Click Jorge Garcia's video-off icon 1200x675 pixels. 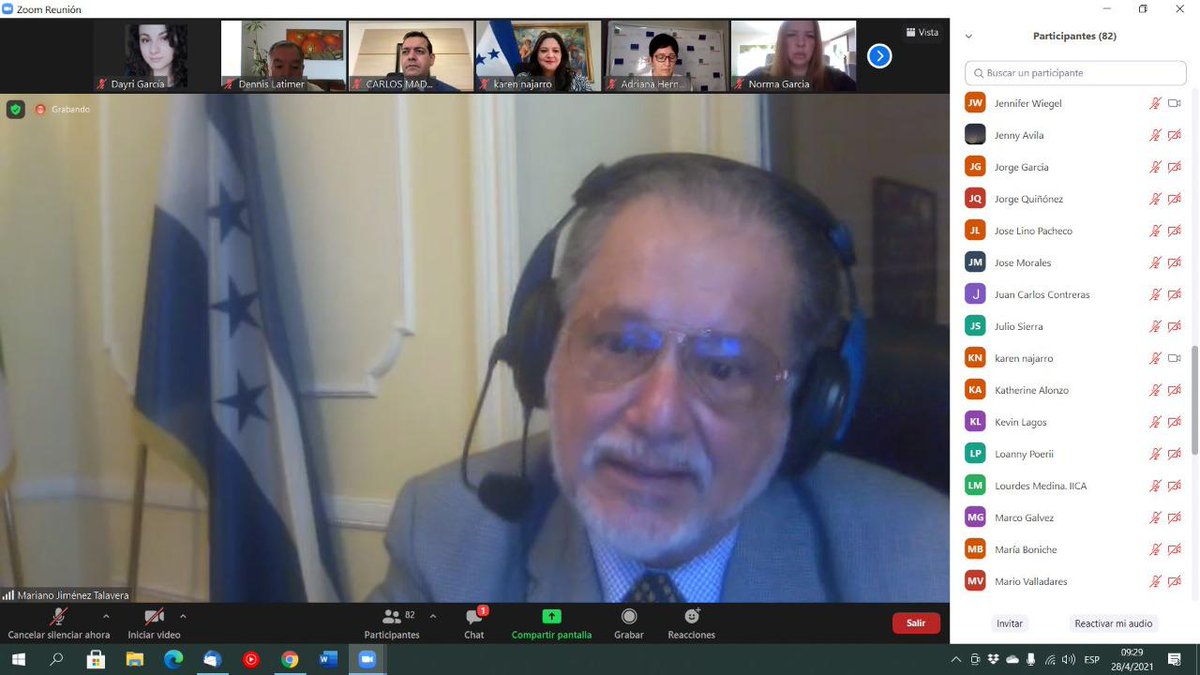(1175, 167)
